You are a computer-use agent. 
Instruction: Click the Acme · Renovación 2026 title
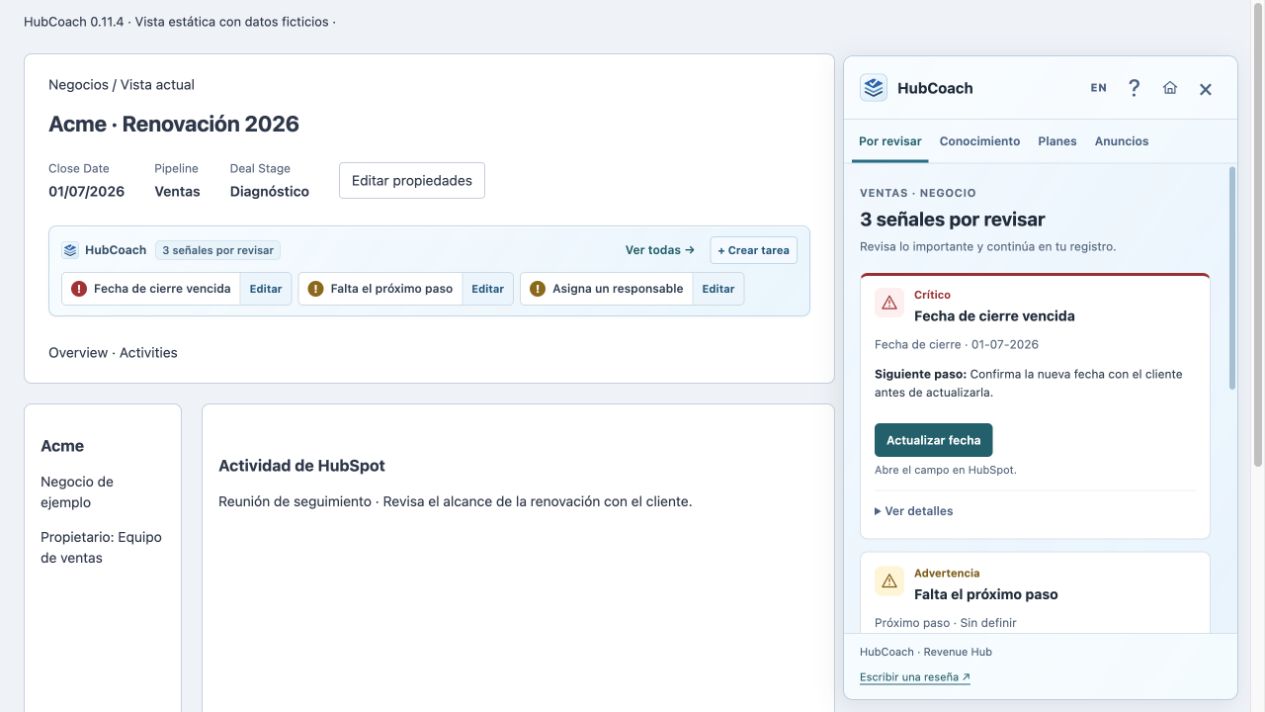[x=174, y=124]
